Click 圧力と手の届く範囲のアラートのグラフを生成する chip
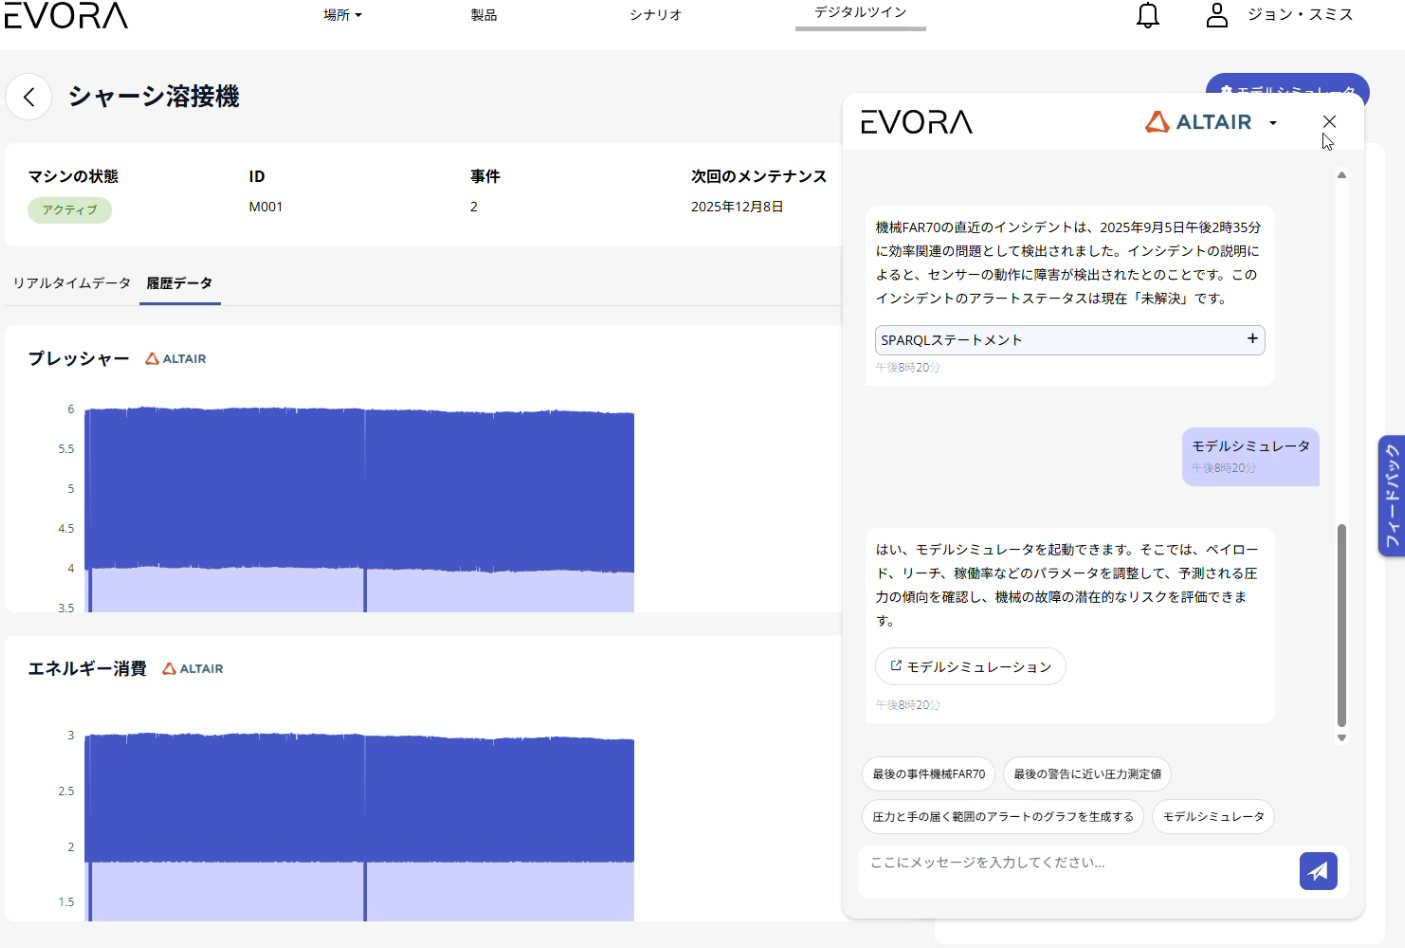1405x948 pixels. [1002, 817]
